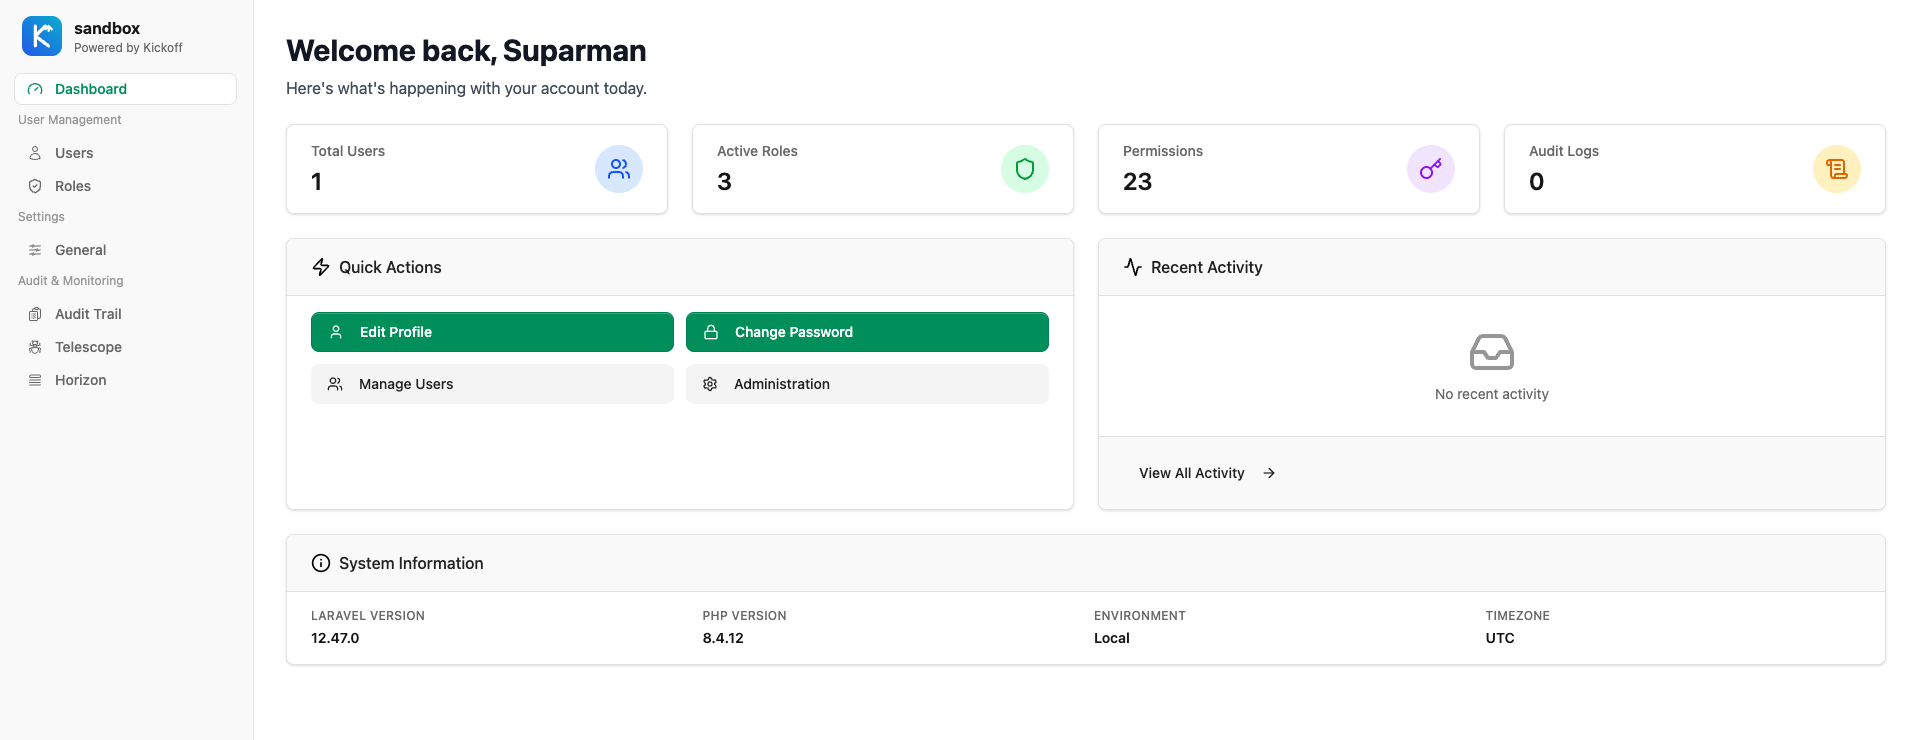Click the System Information info icon
This screenshot has height=740, width=1915.
(321, 563)
